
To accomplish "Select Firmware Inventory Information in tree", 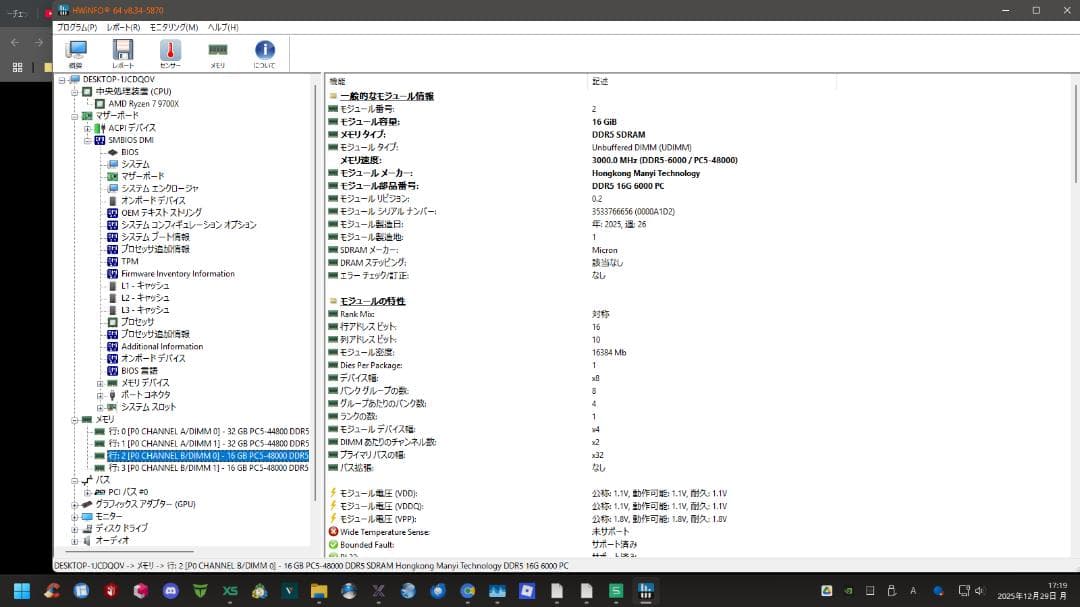I will [177, 273].
